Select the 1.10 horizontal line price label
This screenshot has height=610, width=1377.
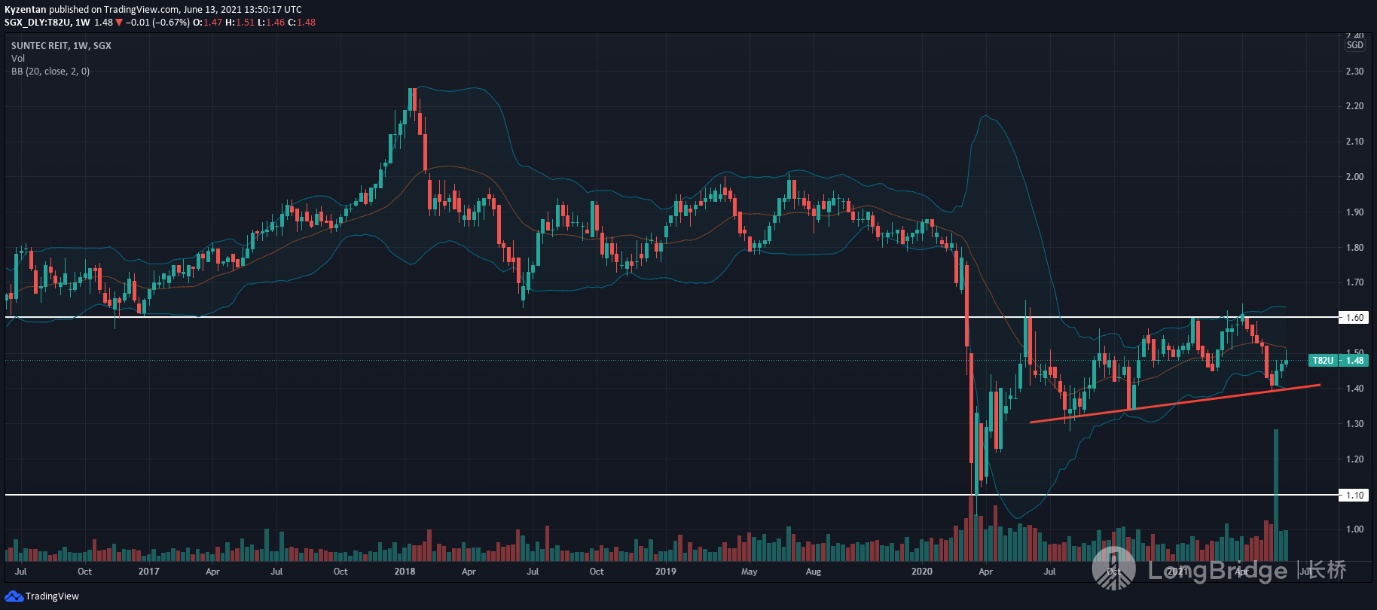point(1355,495)
